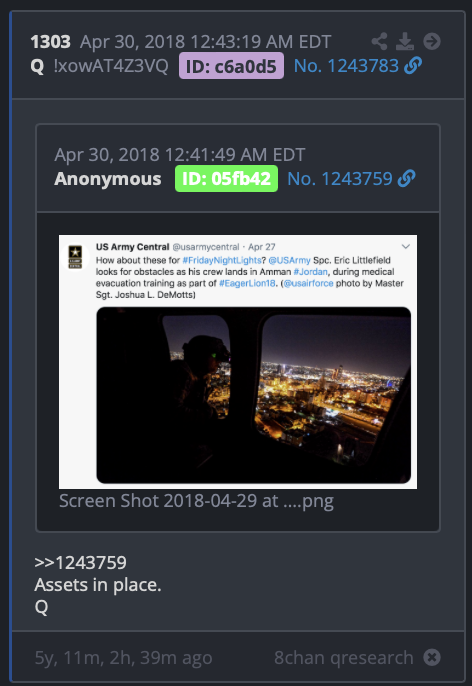
Task: Dismiss the 8chan qresearch tag with the X icon
Action: pyautogui.click(x=432, y=657)
